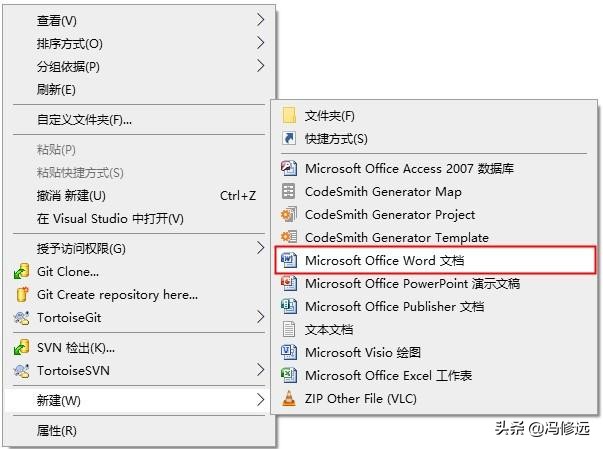Viewport: 603px width, 449px height.
Task: Click the VLC cone ZIP file icon
Action: [x=289, y=398]
